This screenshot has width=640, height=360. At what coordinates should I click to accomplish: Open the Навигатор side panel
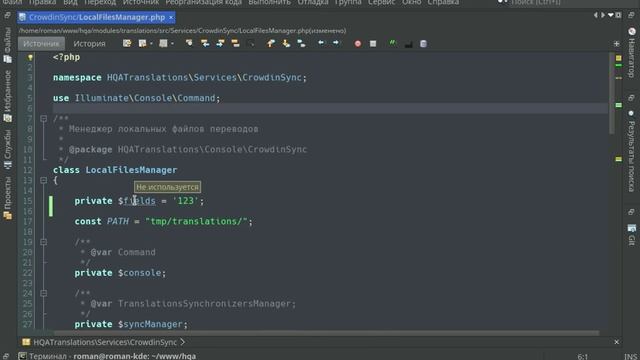click(x=631, y=52)
